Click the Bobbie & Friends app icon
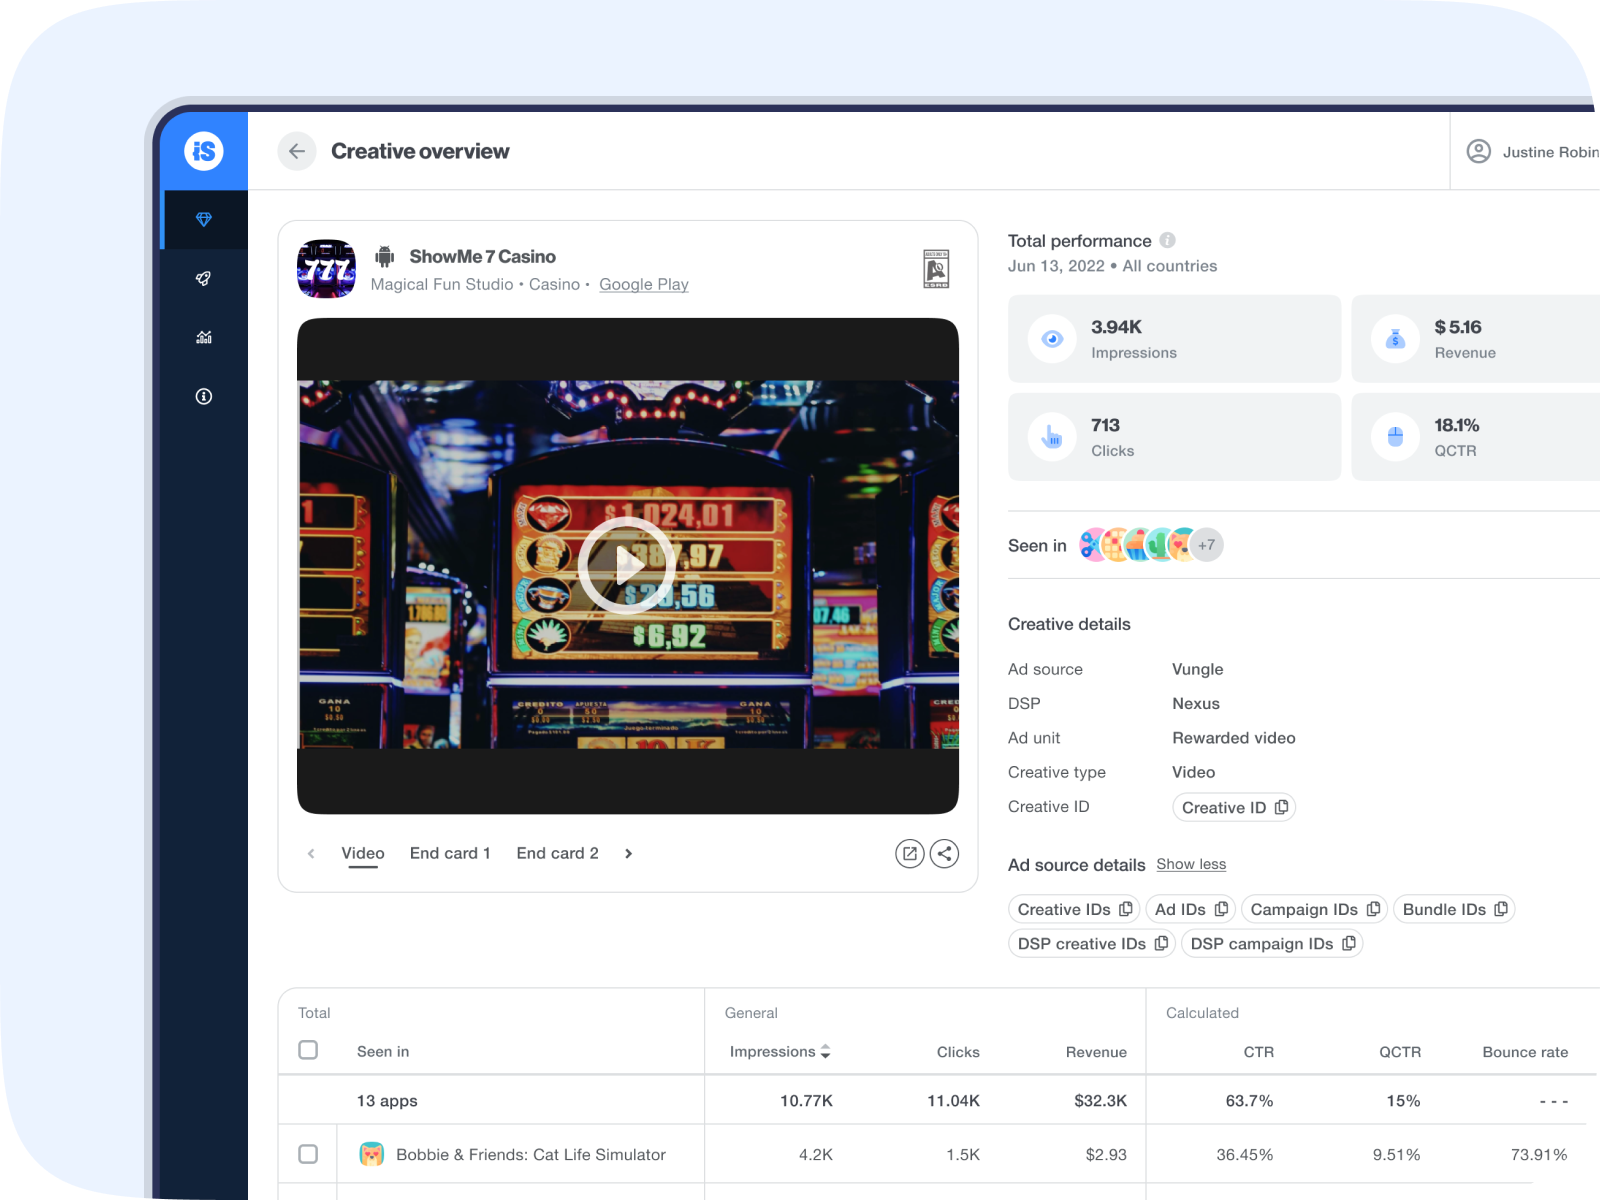This screenshot has height=1200, width=1600. 372,1154
